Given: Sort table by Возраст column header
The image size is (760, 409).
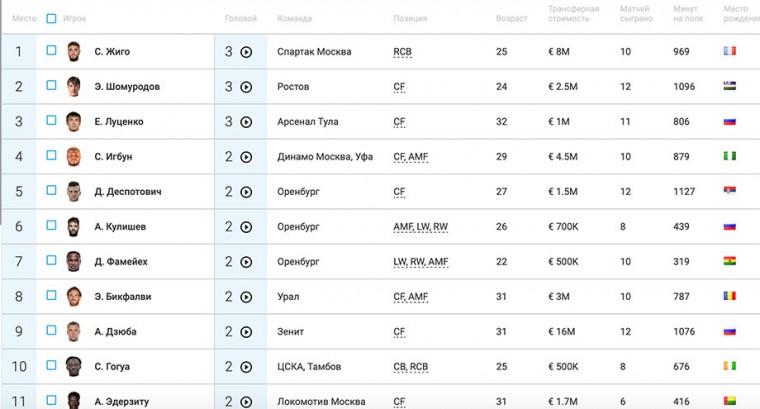Looking at the screenshot, I should coord(511,18).
